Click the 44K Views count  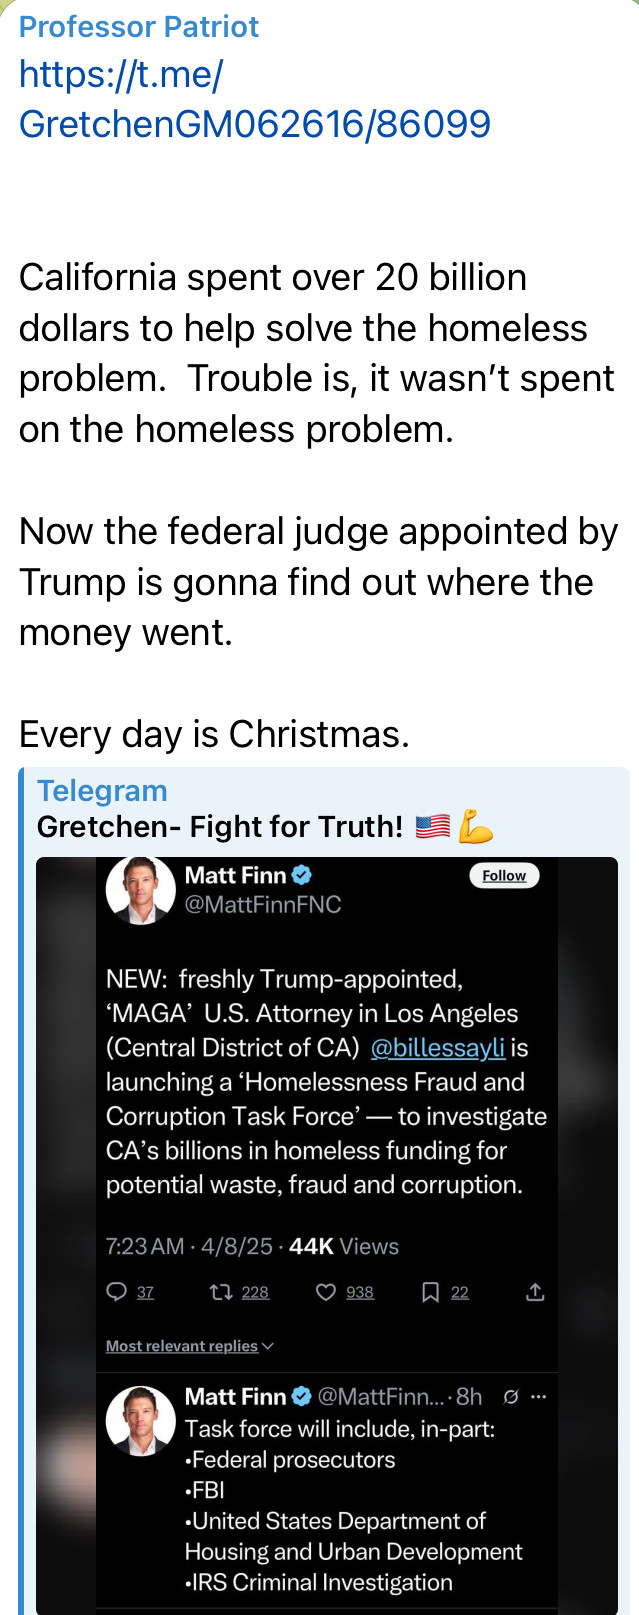(343, 1246)
